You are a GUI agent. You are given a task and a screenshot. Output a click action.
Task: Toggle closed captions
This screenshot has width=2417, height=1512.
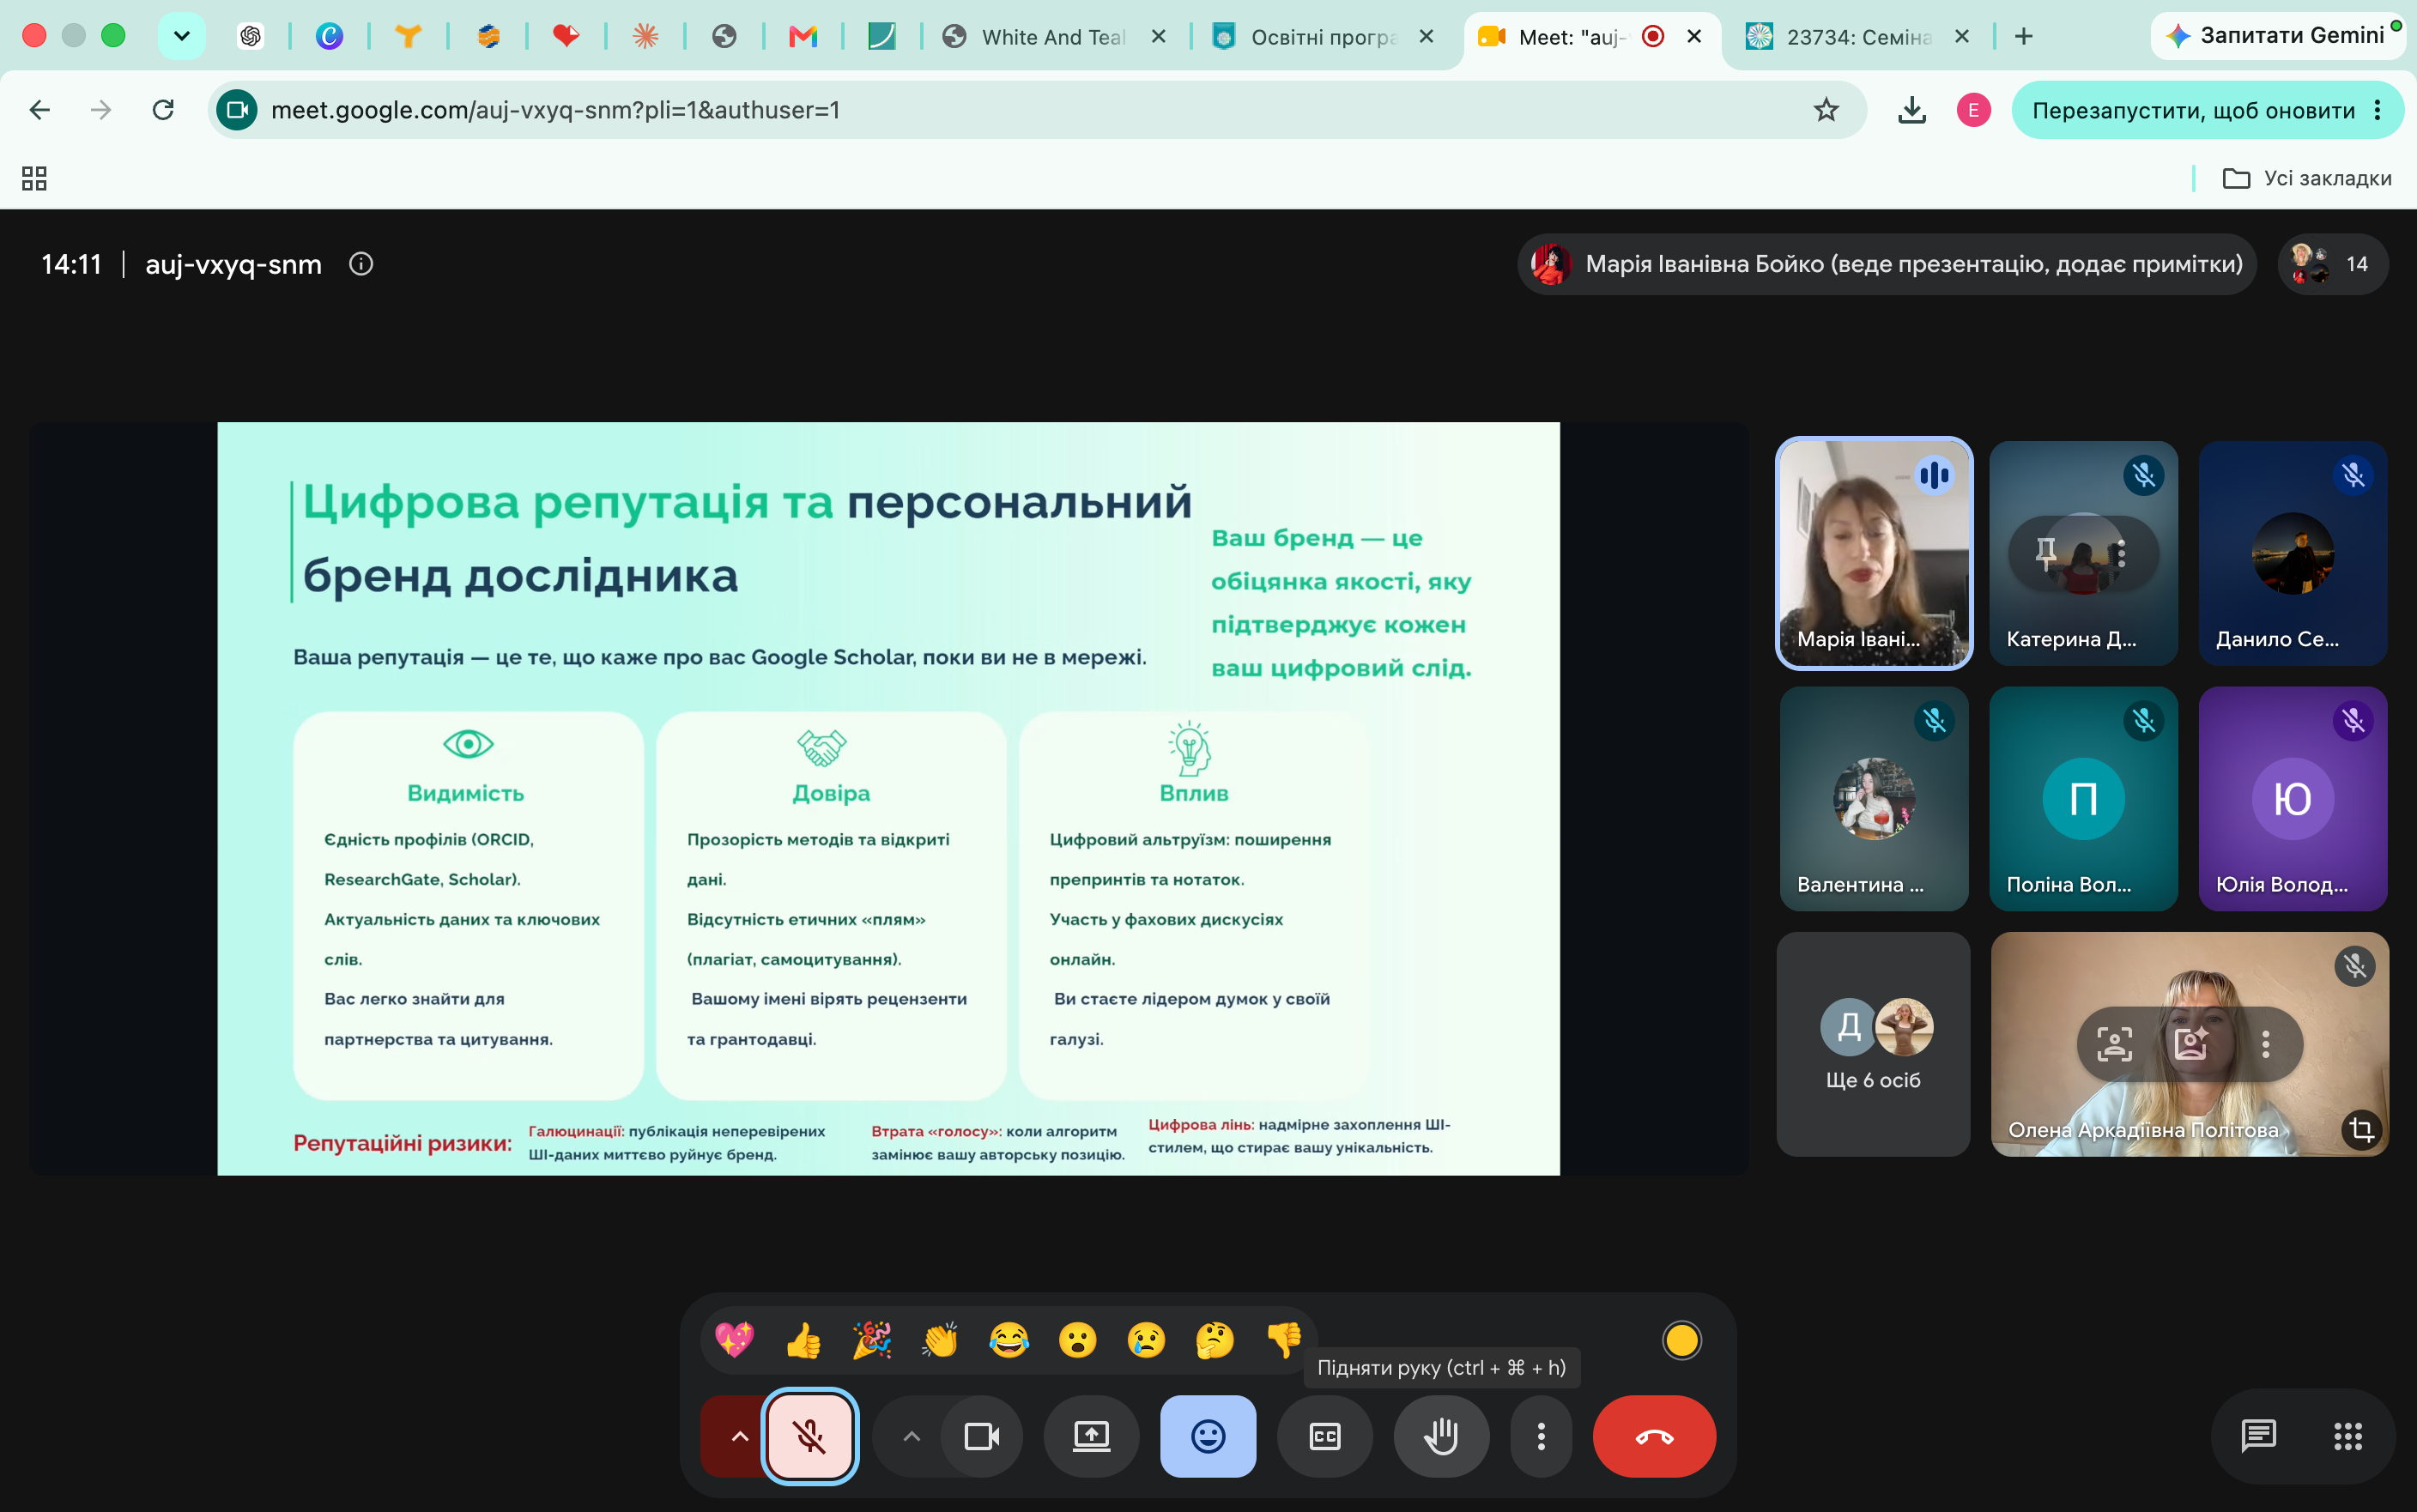pyautogui.click(x=1325, y=1436)
